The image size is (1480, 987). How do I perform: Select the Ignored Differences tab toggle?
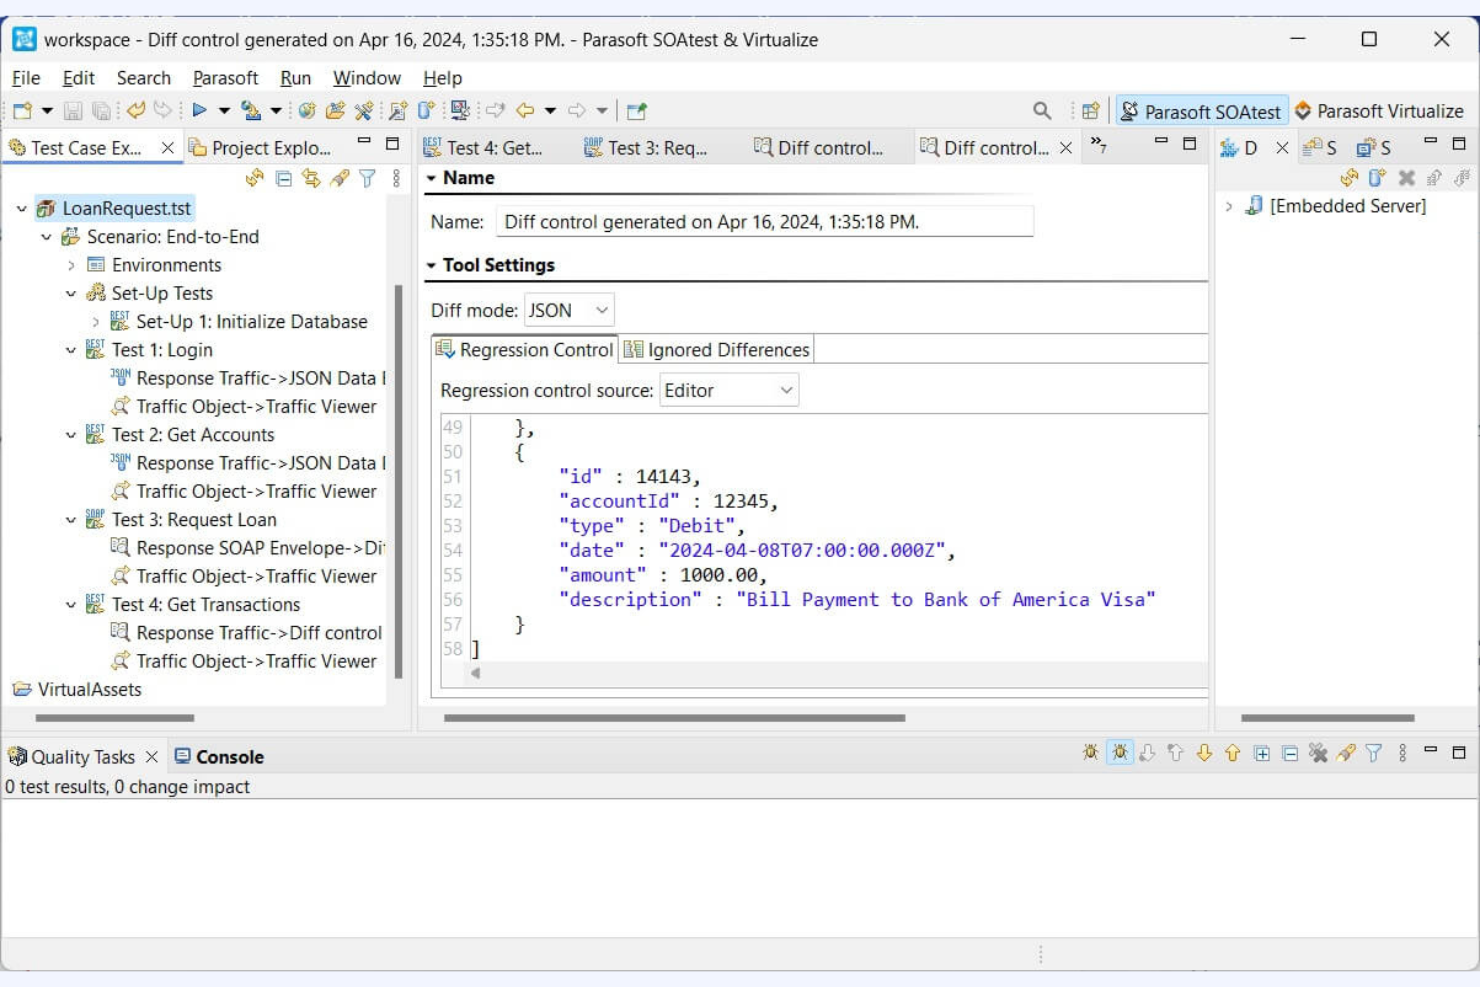(x=715, y=350)
